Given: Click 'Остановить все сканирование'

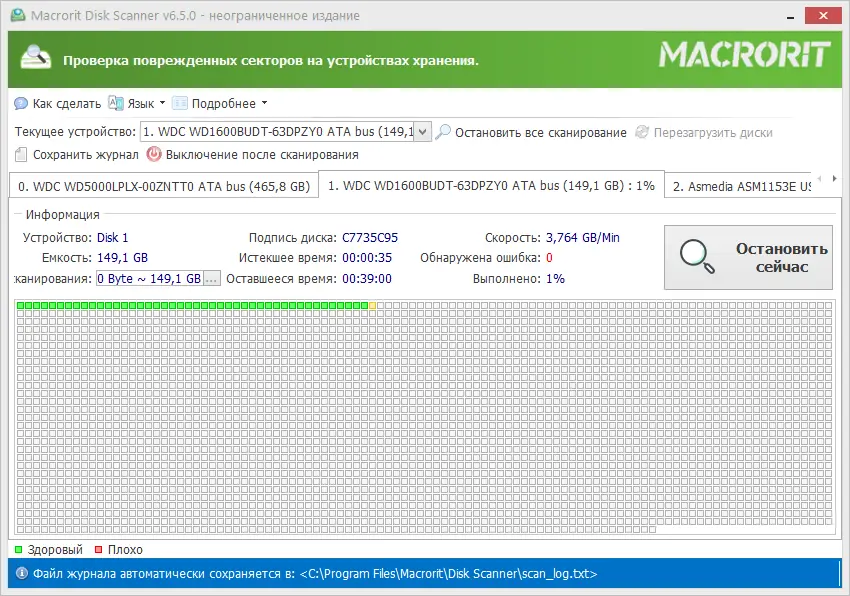Looking at the screenshot, I should [531, 132].
